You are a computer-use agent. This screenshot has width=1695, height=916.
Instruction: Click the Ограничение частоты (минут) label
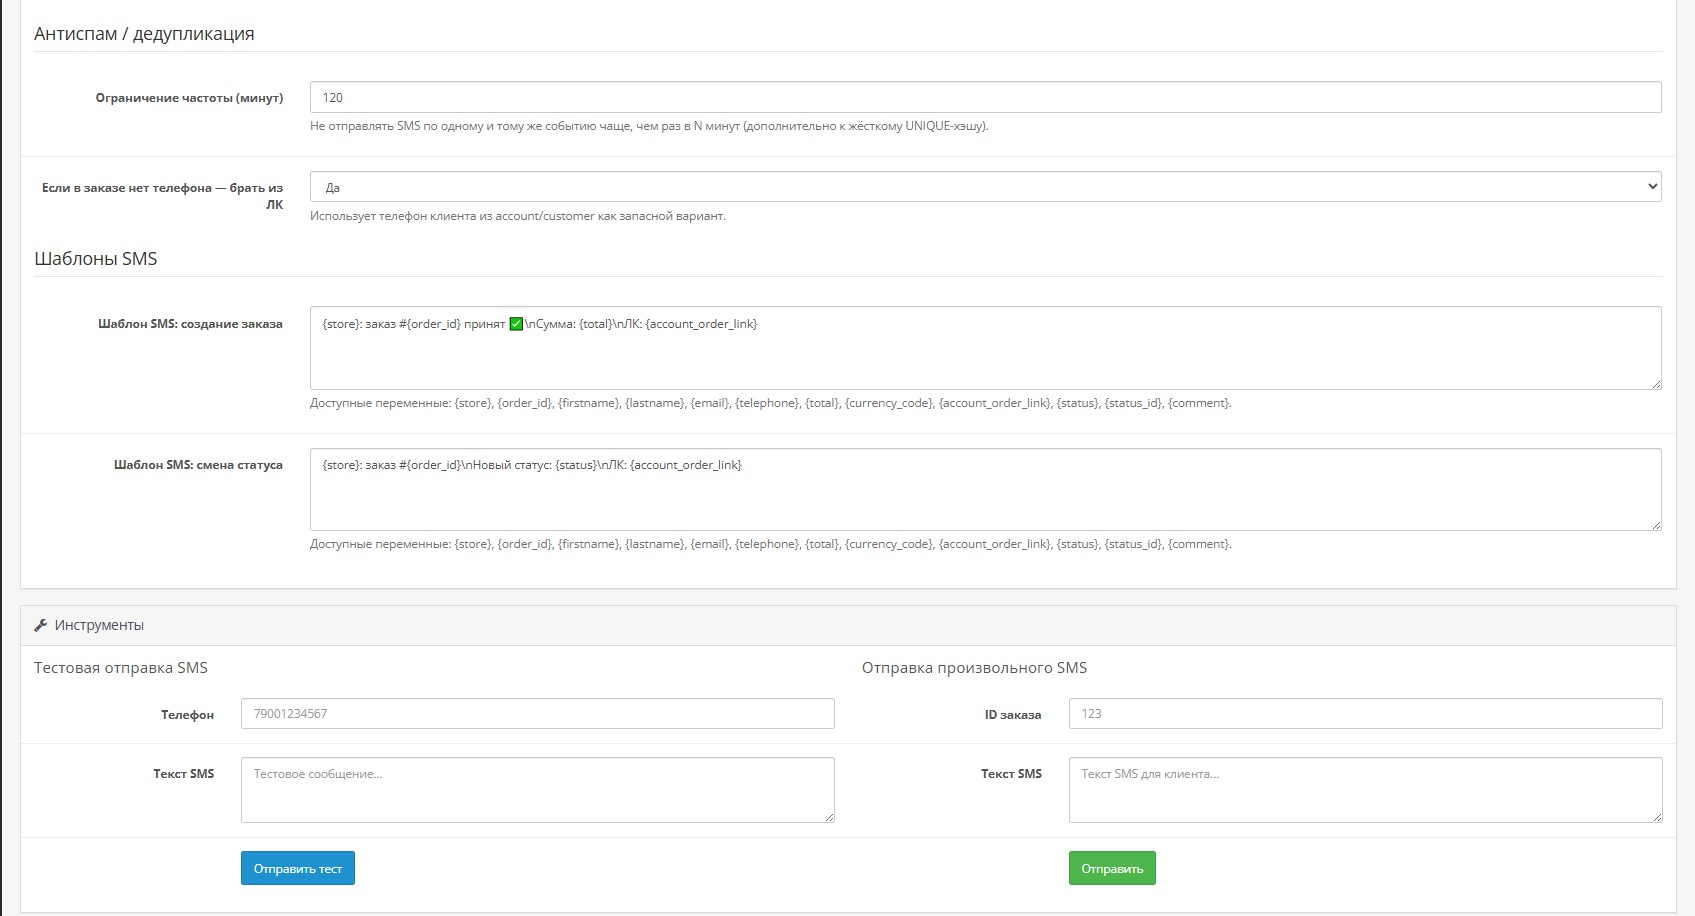(x=189, y=98)
